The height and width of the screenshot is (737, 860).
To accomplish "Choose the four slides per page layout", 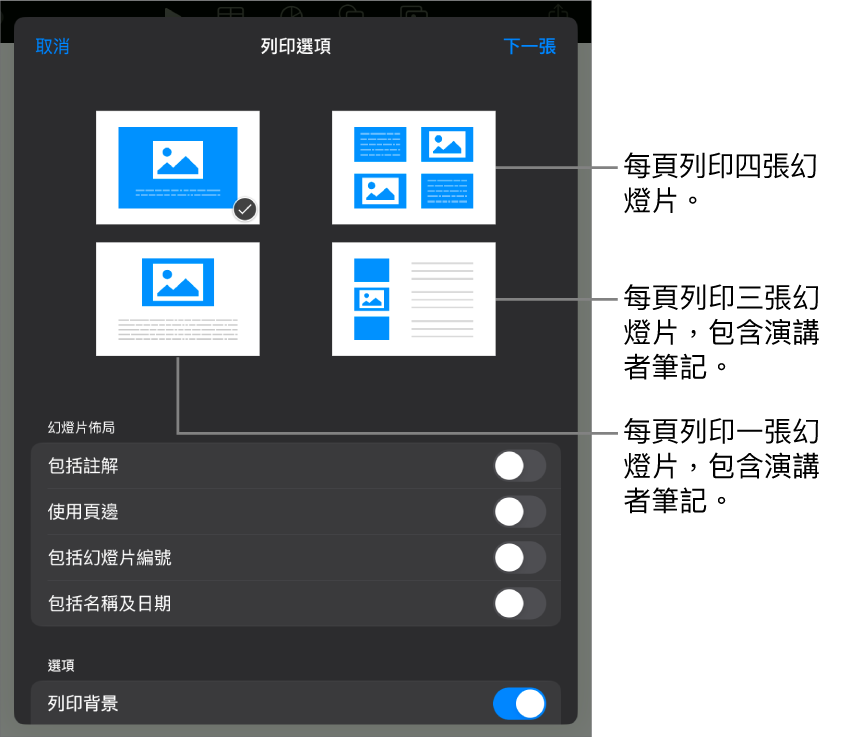I will coord(414,167).
